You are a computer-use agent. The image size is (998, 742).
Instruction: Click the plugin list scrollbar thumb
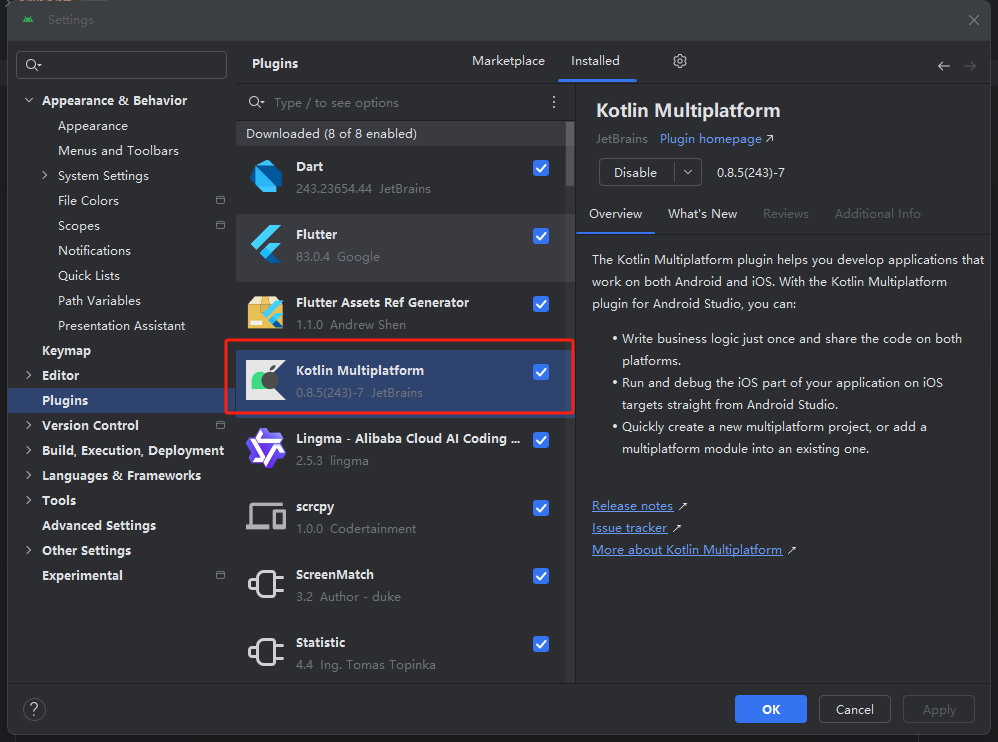(570, 154)
